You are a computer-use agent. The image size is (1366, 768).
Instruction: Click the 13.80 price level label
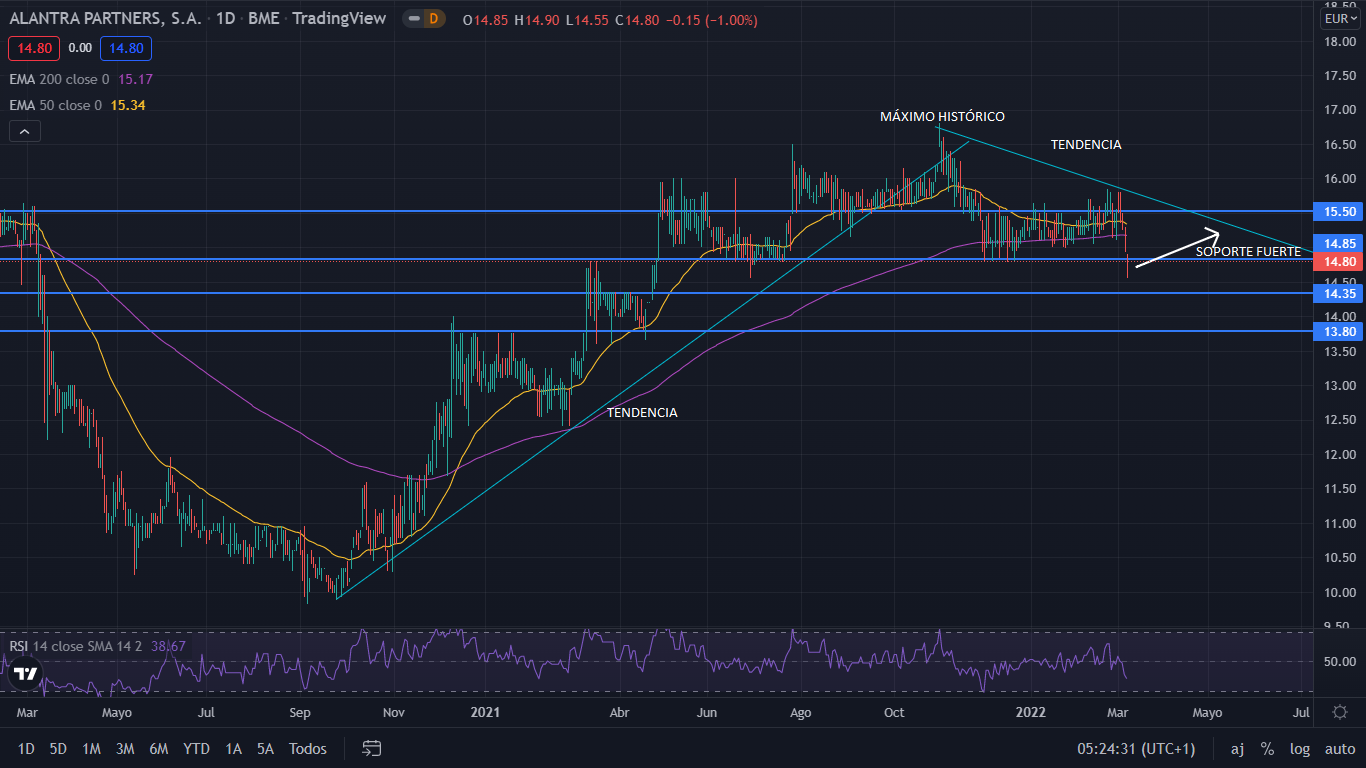1340,331
